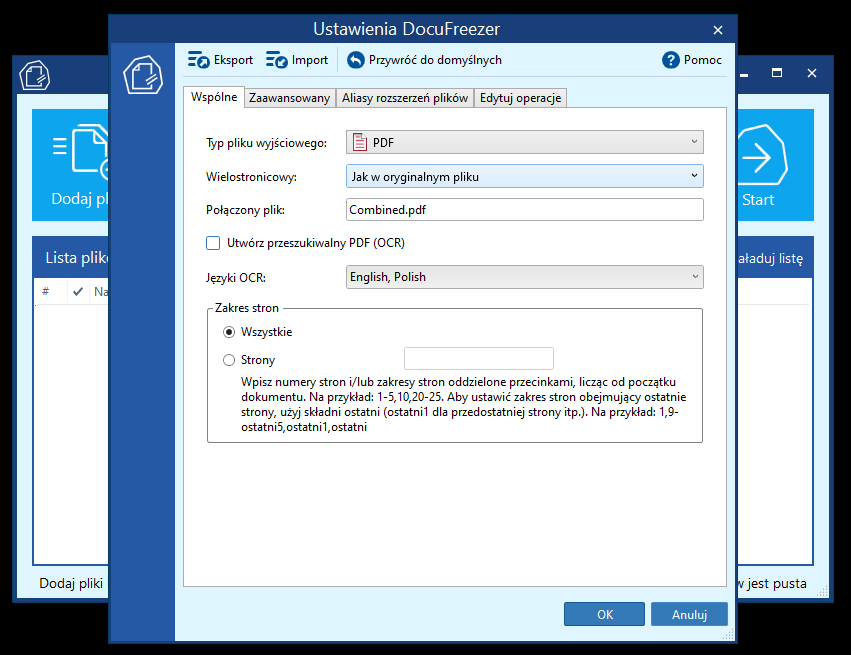This screenshot has height=655, width=851.
Task: Click the Anuluj button
Action: coord(689,614)
